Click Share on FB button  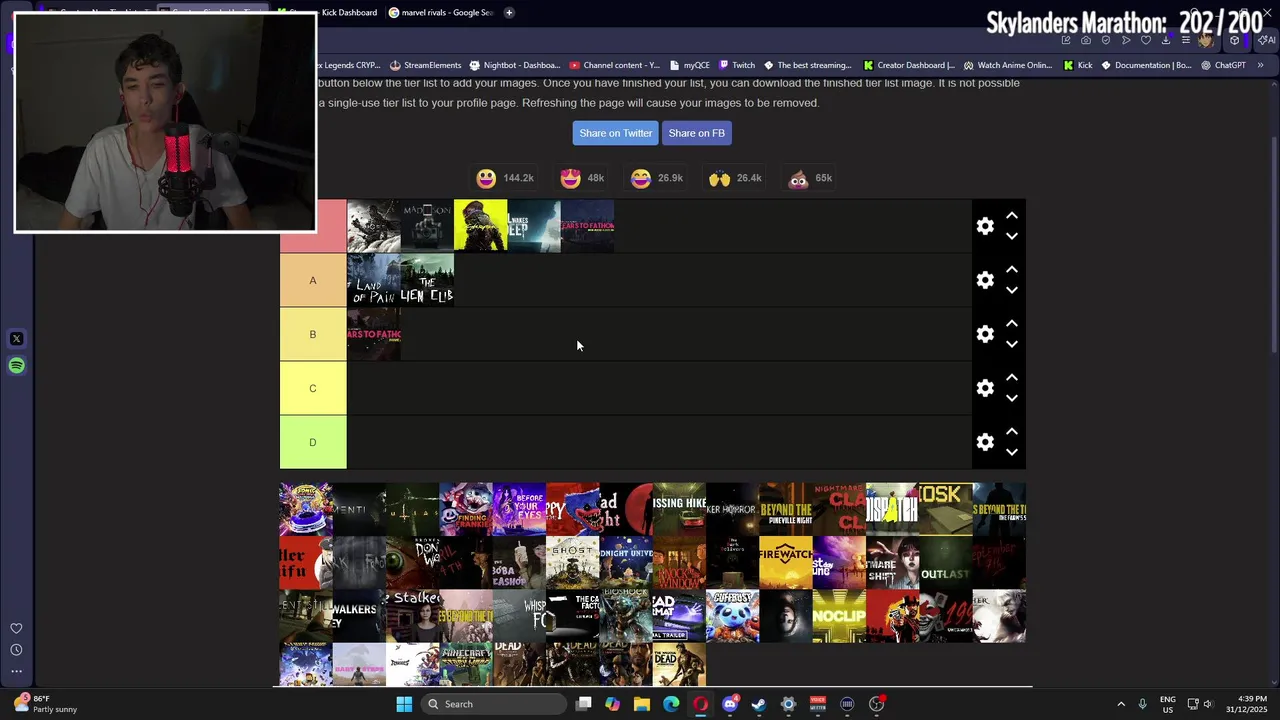696,133
